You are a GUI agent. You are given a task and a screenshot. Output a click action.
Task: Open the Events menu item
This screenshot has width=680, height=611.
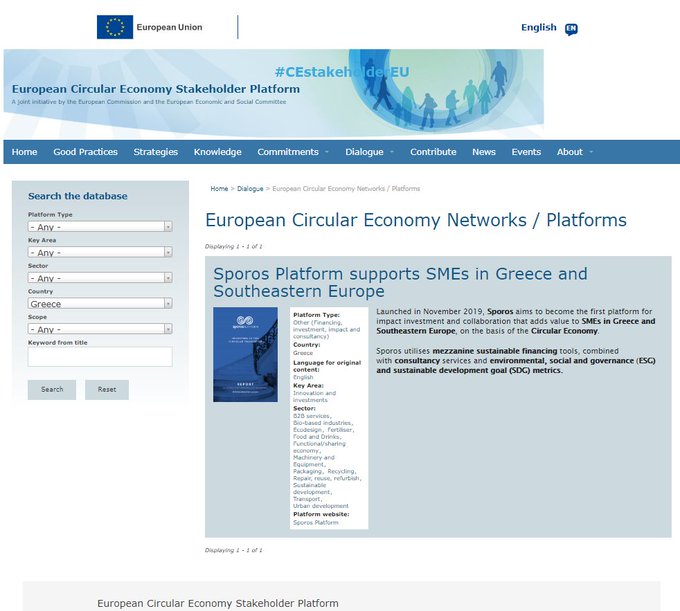coord(526,152)
